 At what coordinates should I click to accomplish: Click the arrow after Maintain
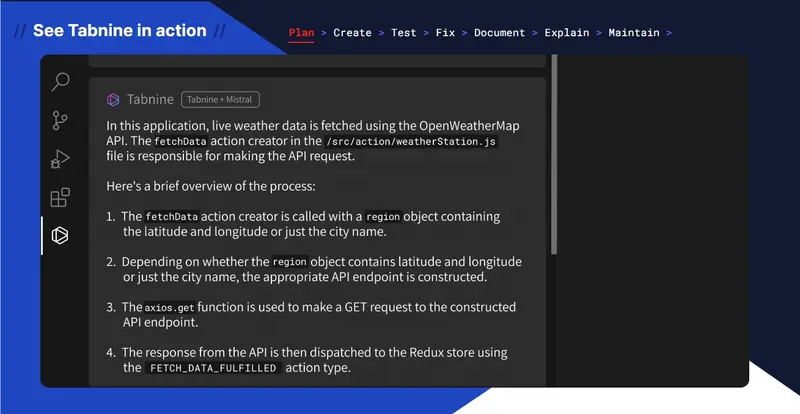[x=669, y=33]
